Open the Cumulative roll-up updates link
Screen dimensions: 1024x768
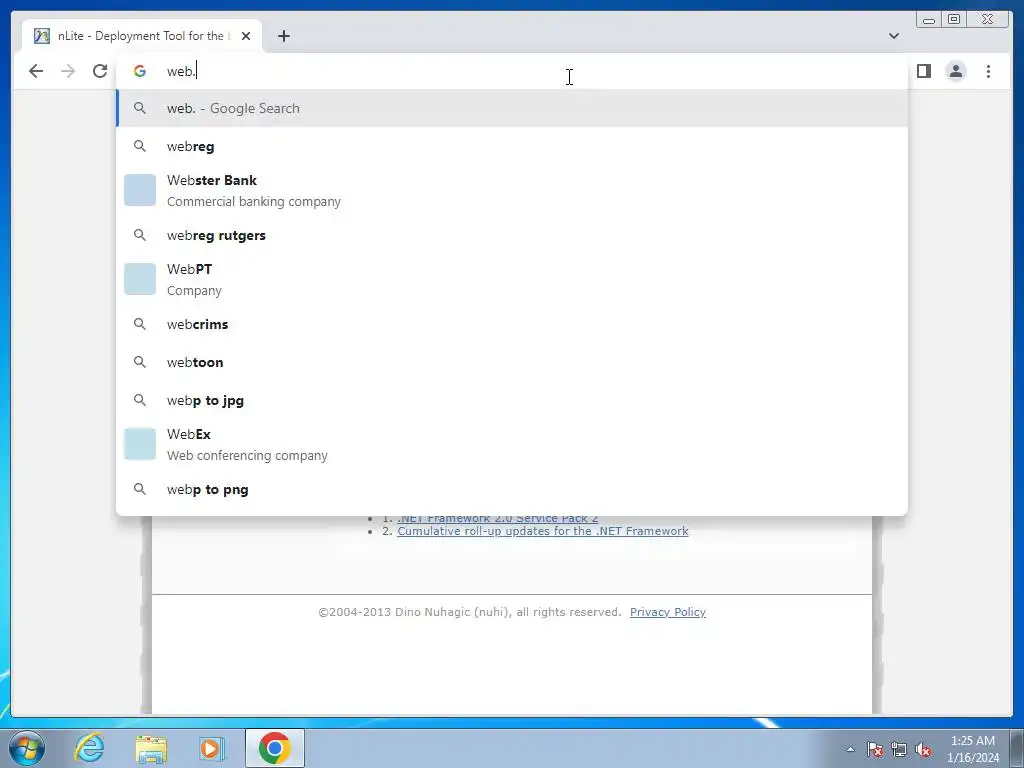click(543, 531)
